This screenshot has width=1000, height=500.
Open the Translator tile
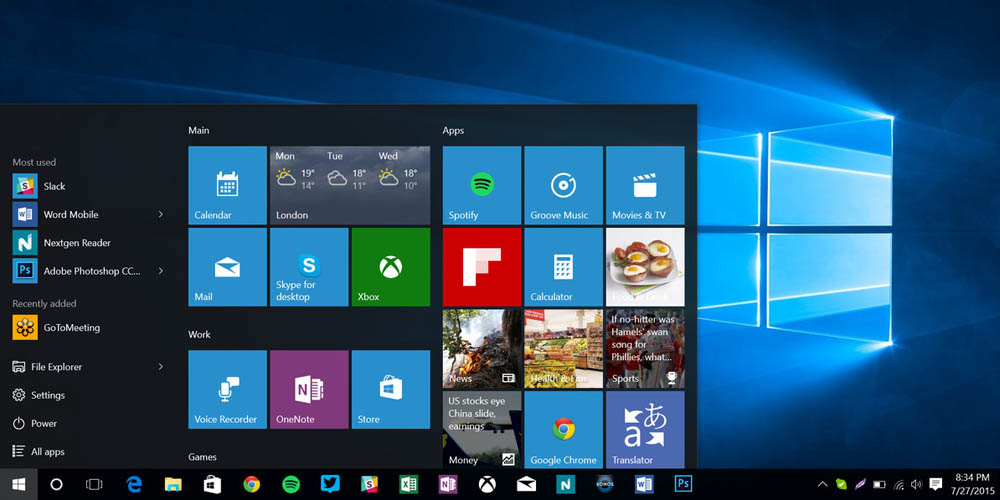coord(645,429)
